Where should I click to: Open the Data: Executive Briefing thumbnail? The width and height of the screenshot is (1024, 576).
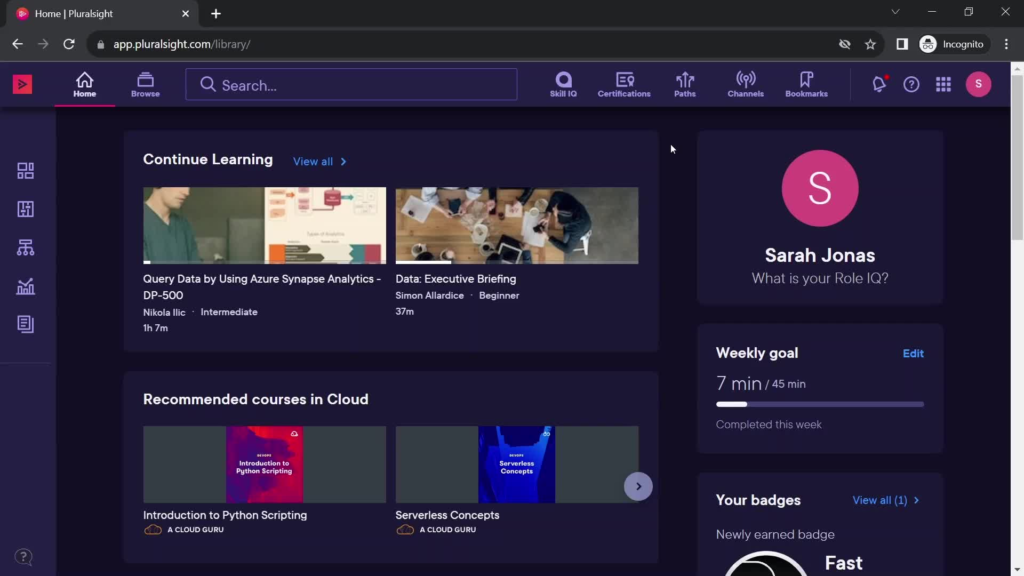coord(517,225)
